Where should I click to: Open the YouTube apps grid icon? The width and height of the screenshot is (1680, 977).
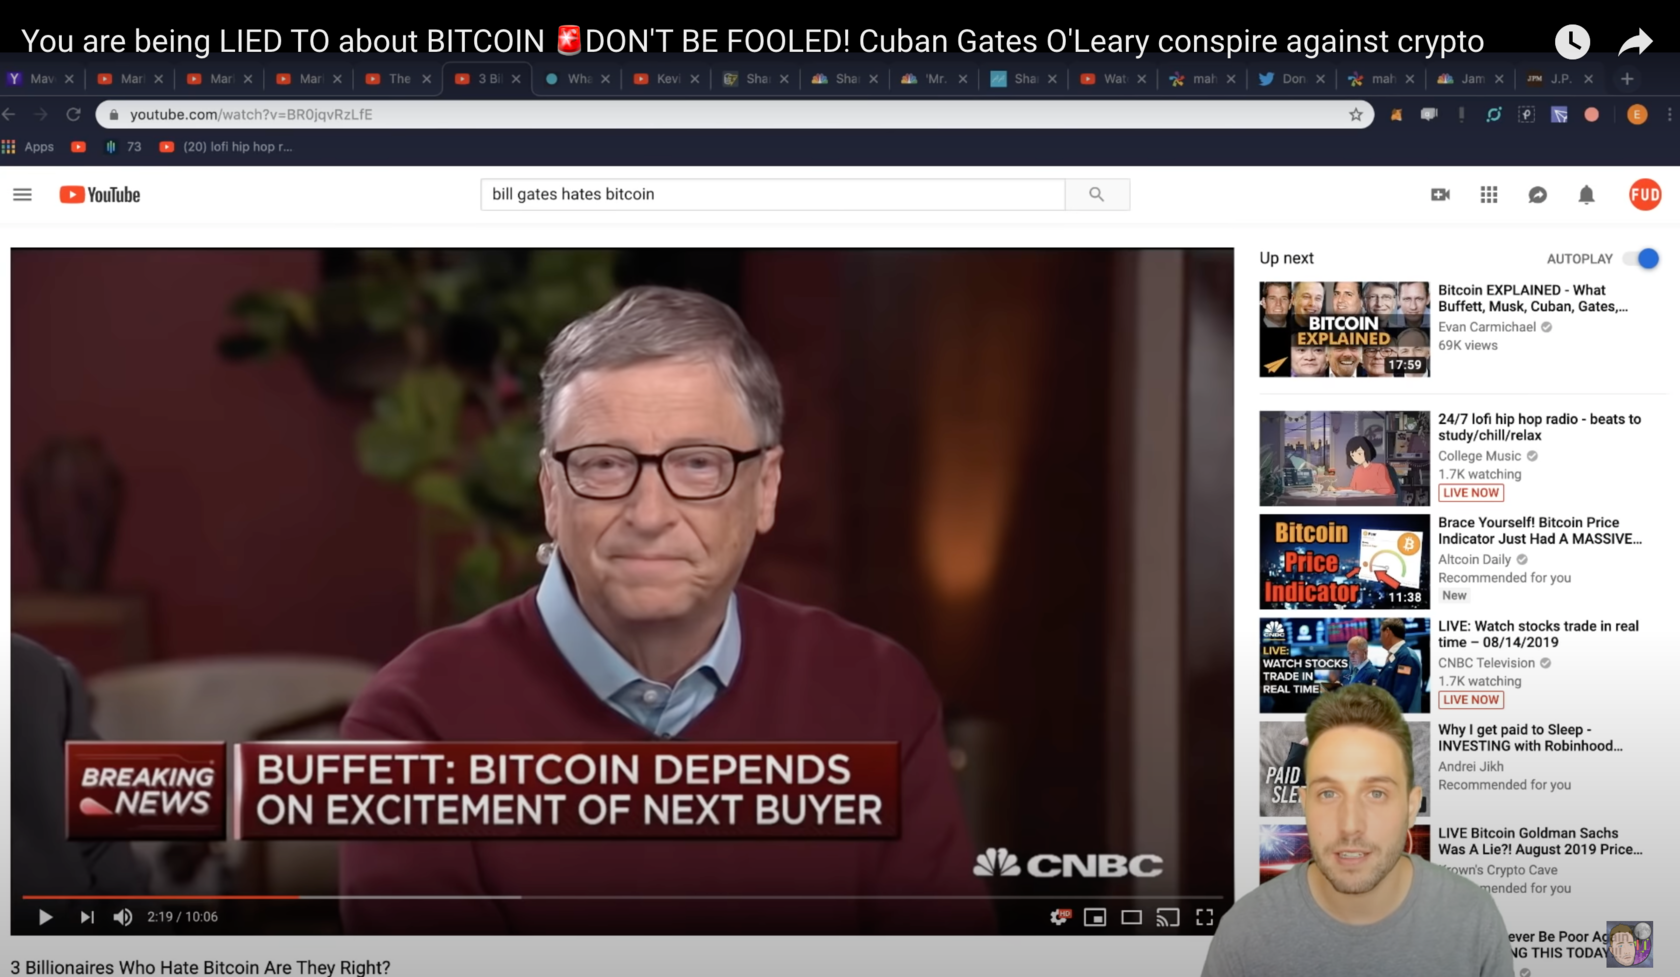click(1489, 194)
